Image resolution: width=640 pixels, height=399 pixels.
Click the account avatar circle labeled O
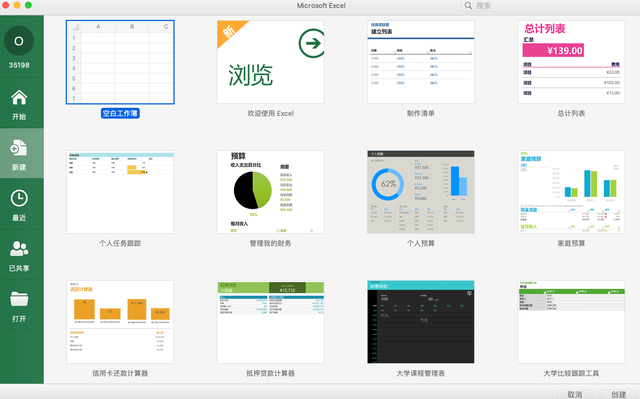click(x=19, y=41)
